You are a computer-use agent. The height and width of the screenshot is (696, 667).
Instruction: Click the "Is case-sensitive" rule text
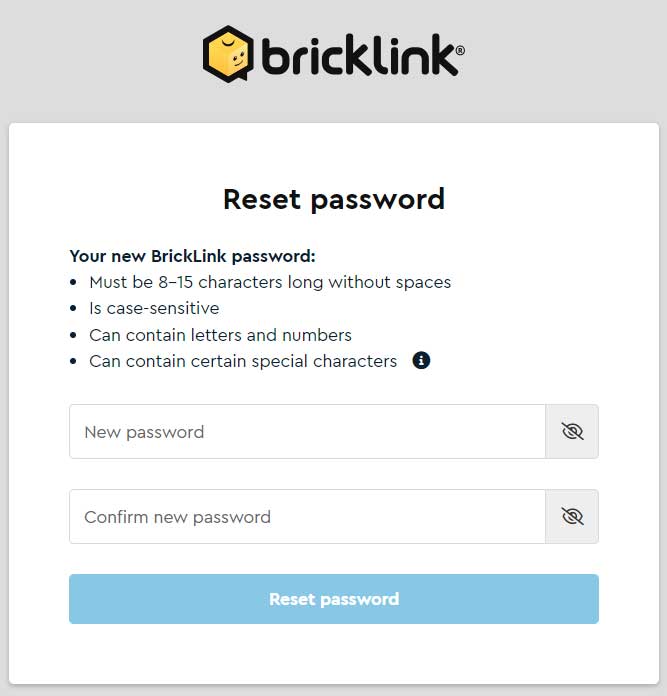[x=154, y=308]
